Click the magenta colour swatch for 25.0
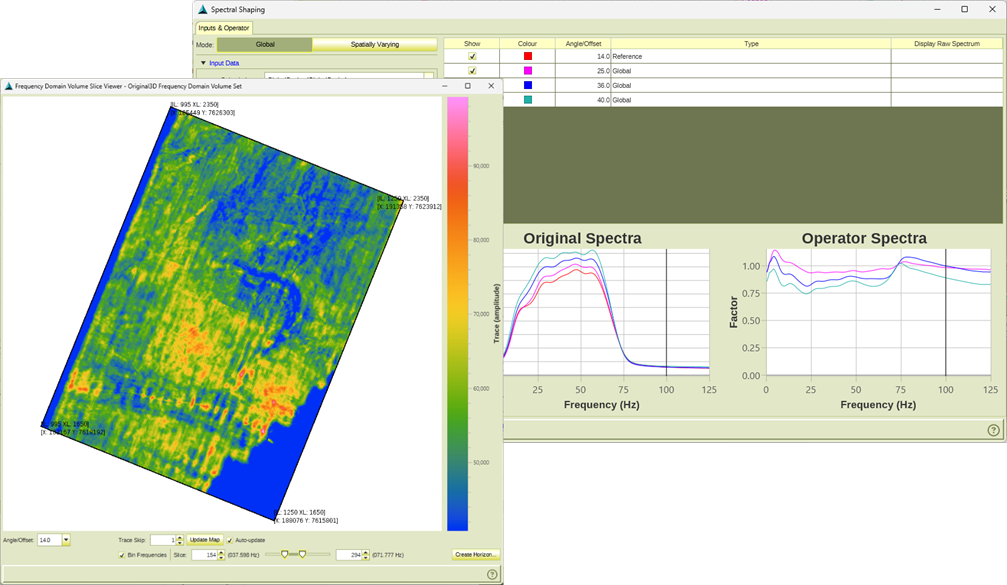This screenshot has width=1007, height=585. point(528,71)
